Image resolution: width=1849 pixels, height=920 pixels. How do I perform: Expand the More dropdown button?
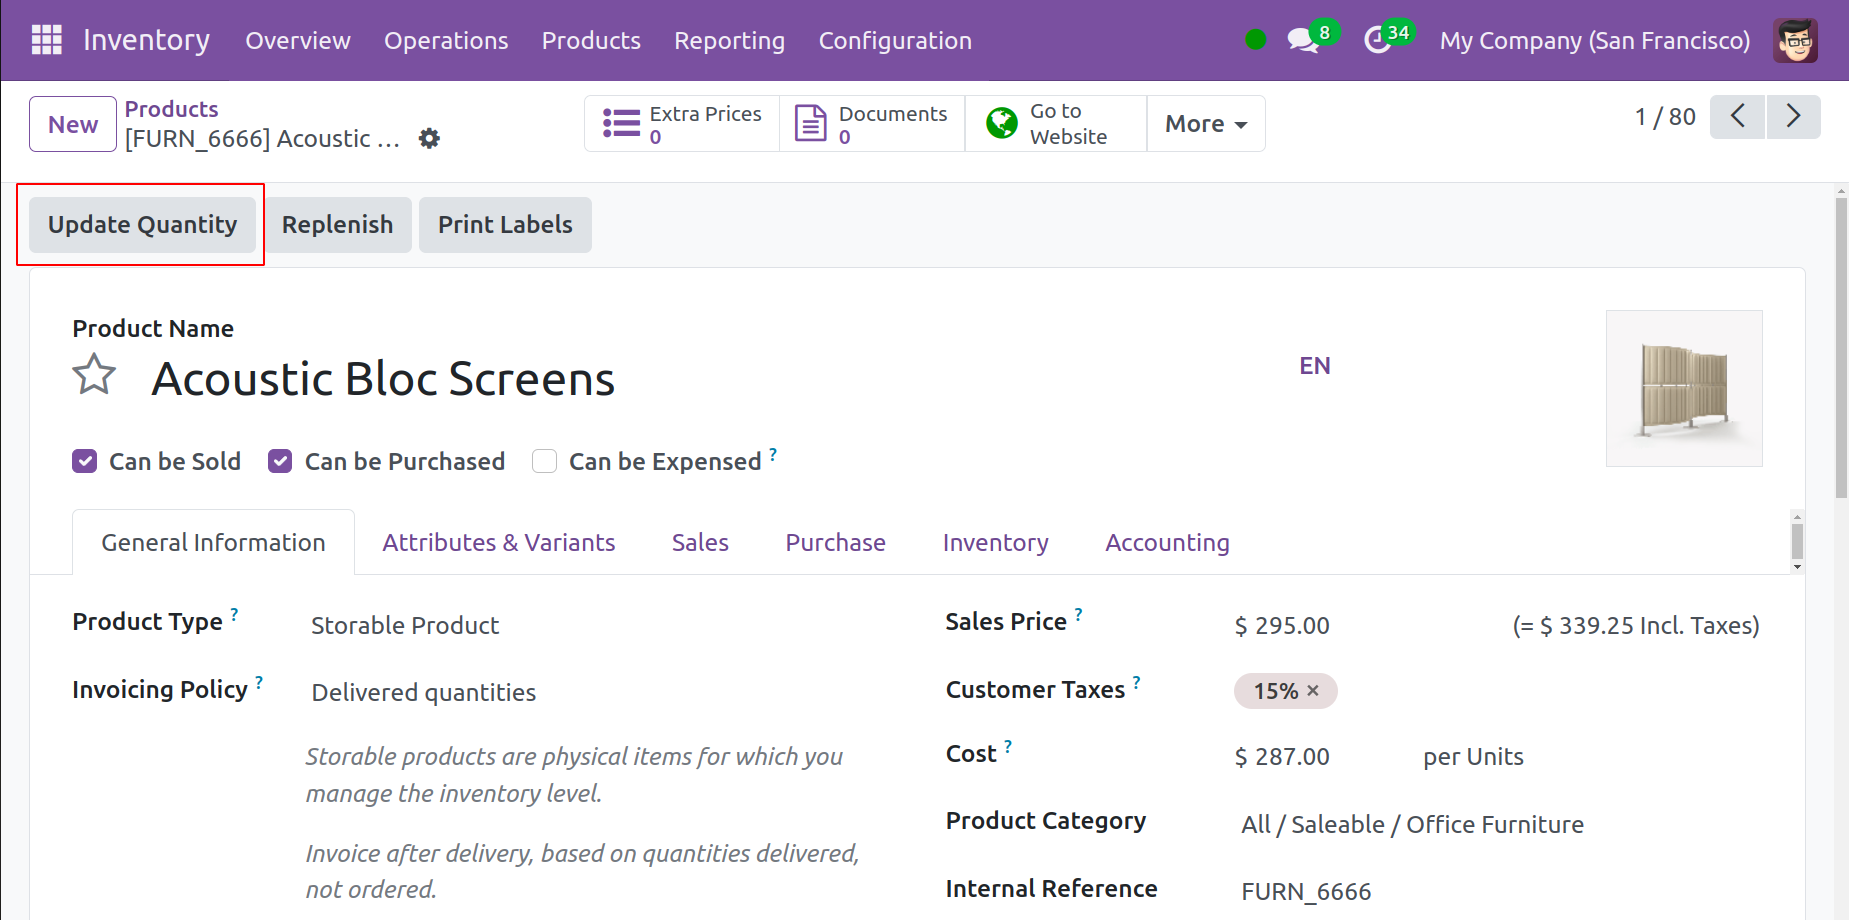(1205, 124)
